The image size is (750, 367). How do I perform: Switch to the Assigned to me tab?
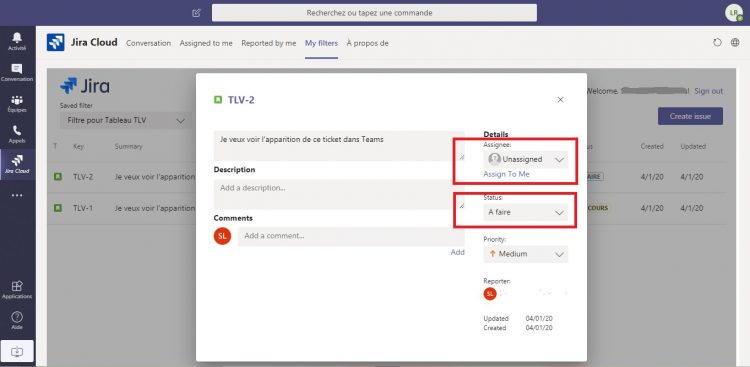click(206, 43)
